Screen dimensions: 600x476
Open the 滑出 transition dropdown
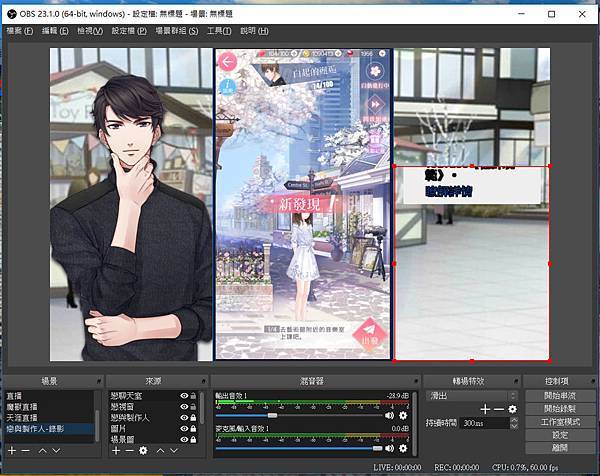472,396
